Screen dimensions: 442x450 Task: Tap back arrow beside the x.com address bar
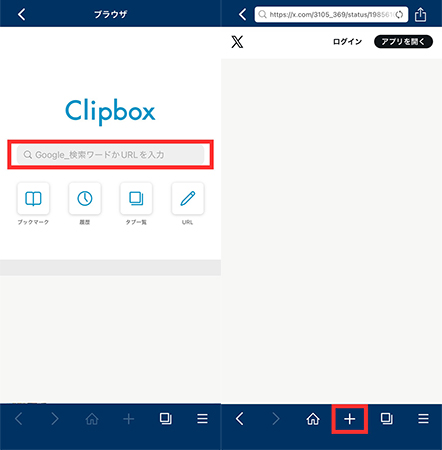click(x=243, y=14)
